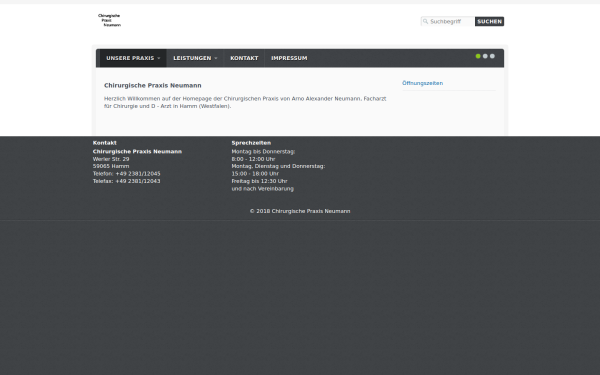Click the Chirurgische Praxis Neumann logo
600x375 pixels.
tap(109, 20)
